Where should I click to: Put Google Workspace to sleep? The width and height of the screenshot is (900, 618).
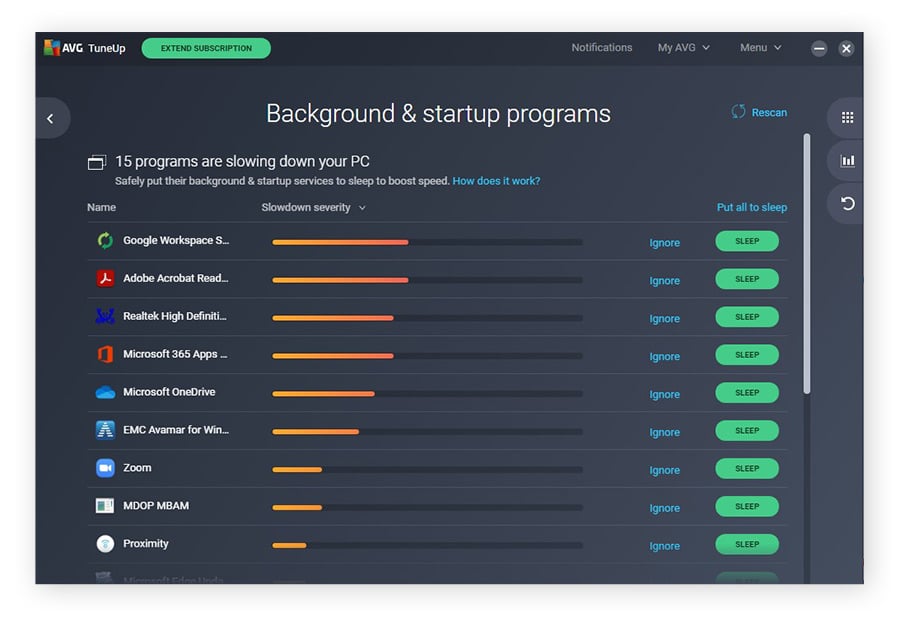[x=746, y=241]
